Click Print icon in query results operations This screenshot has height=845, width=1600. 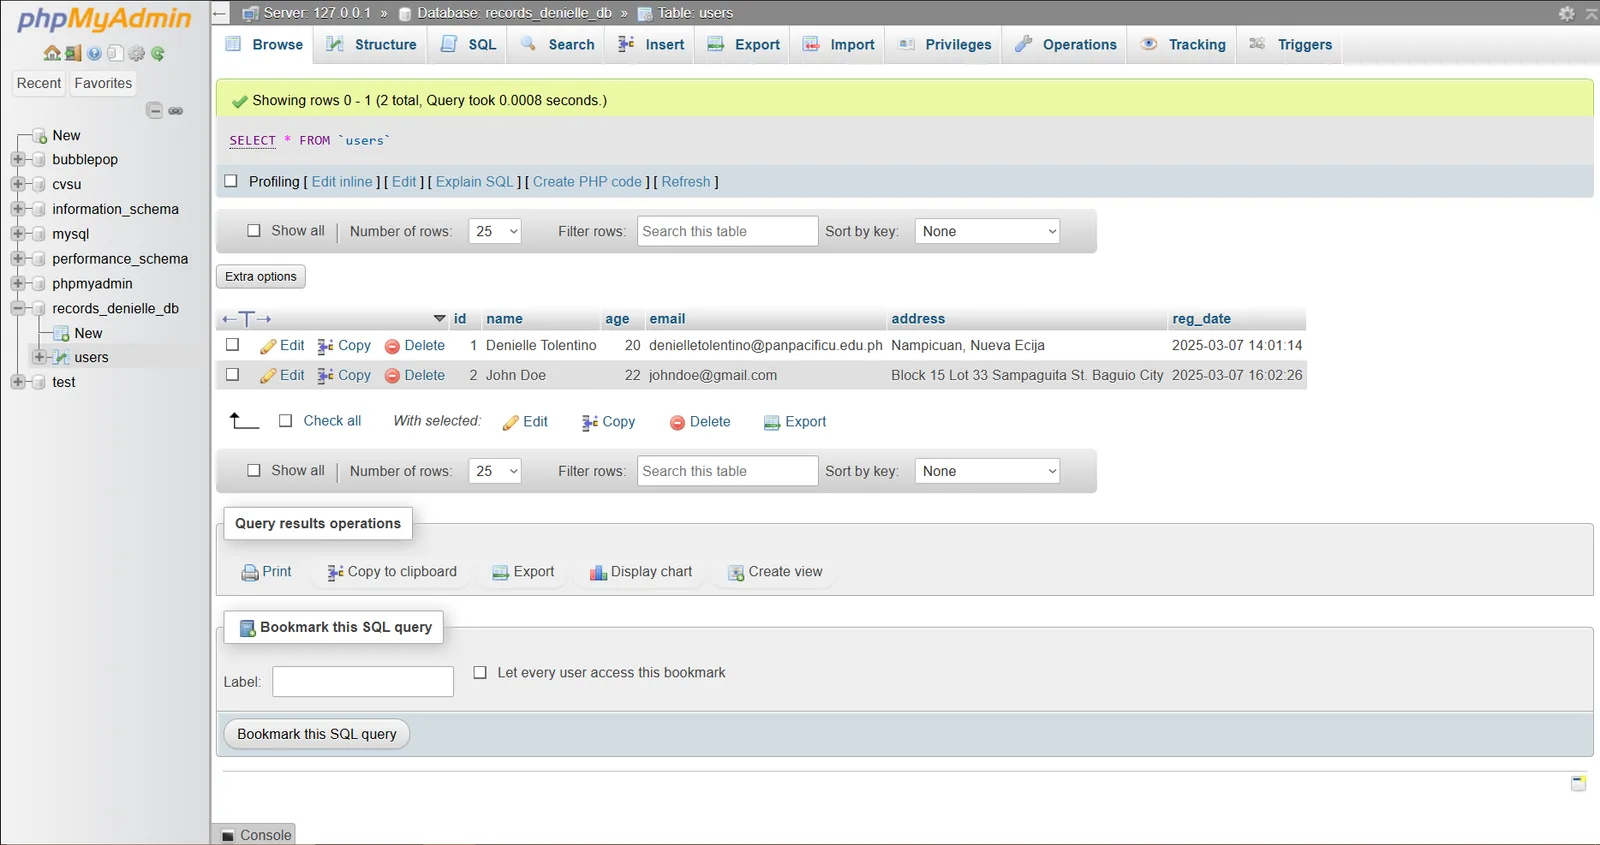pyautogui.click(x=250, y=573)
